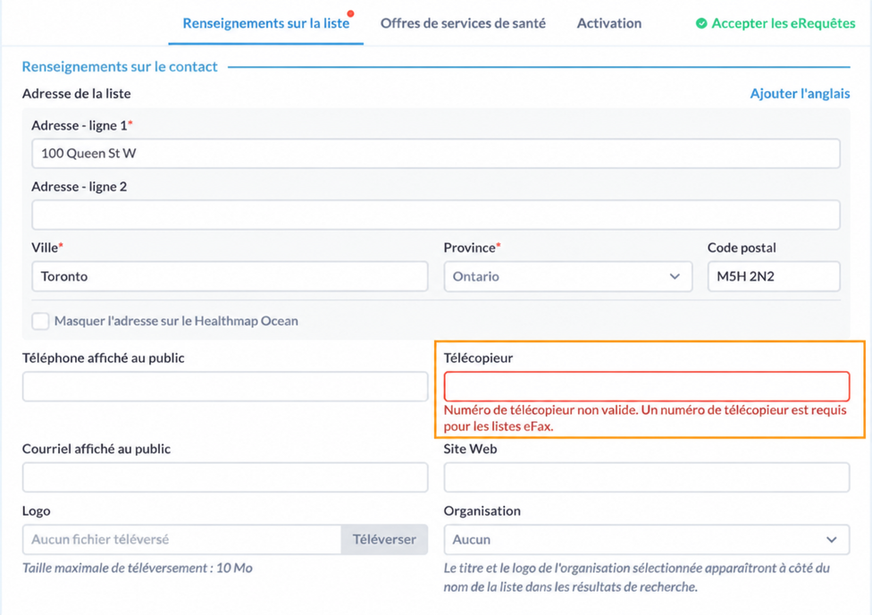Select the Ville field containing Toronto
This screenshot has height=615, width=872.
230,276
